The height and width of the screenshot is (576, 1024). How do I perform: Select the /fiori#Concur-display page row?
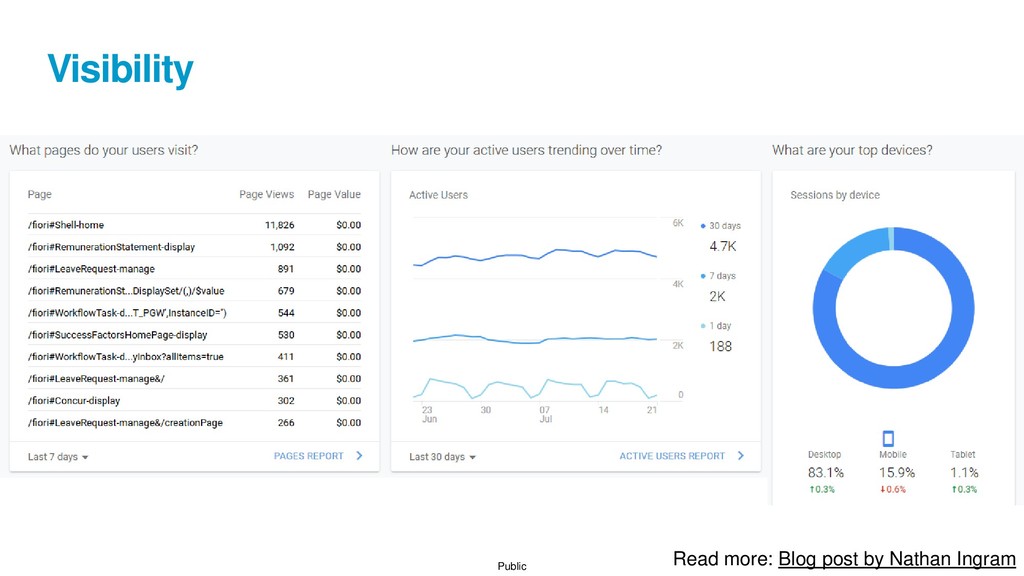[x=194, y=400]
